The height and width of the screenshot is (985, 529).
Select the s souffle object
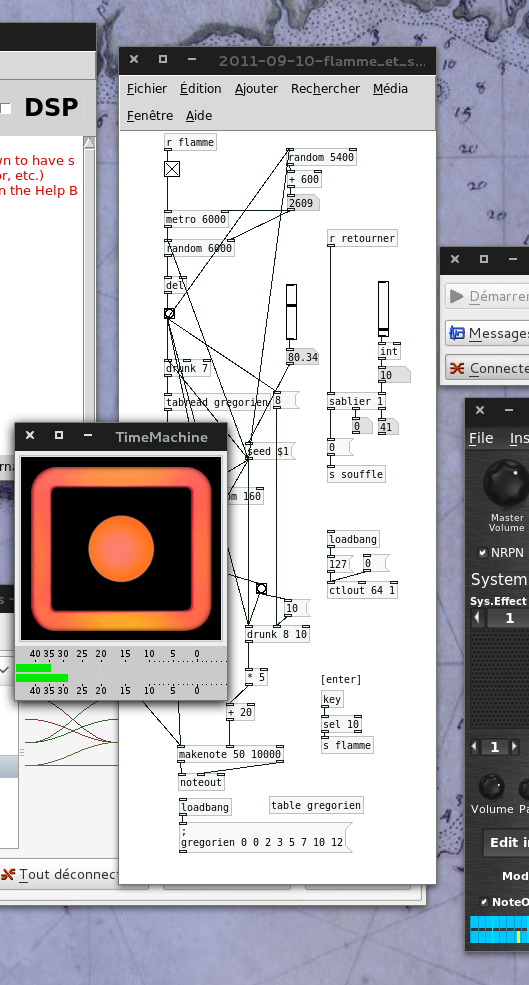(356, 474)
